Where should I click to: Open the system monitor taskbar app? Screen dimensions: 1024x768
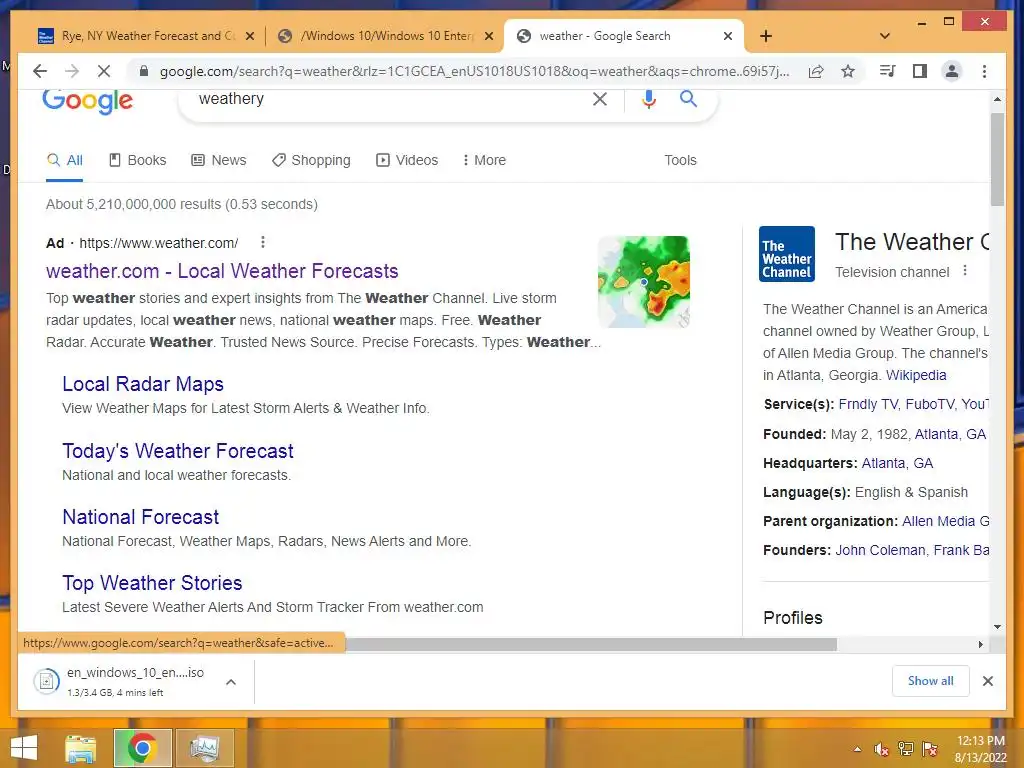point(204,748)
